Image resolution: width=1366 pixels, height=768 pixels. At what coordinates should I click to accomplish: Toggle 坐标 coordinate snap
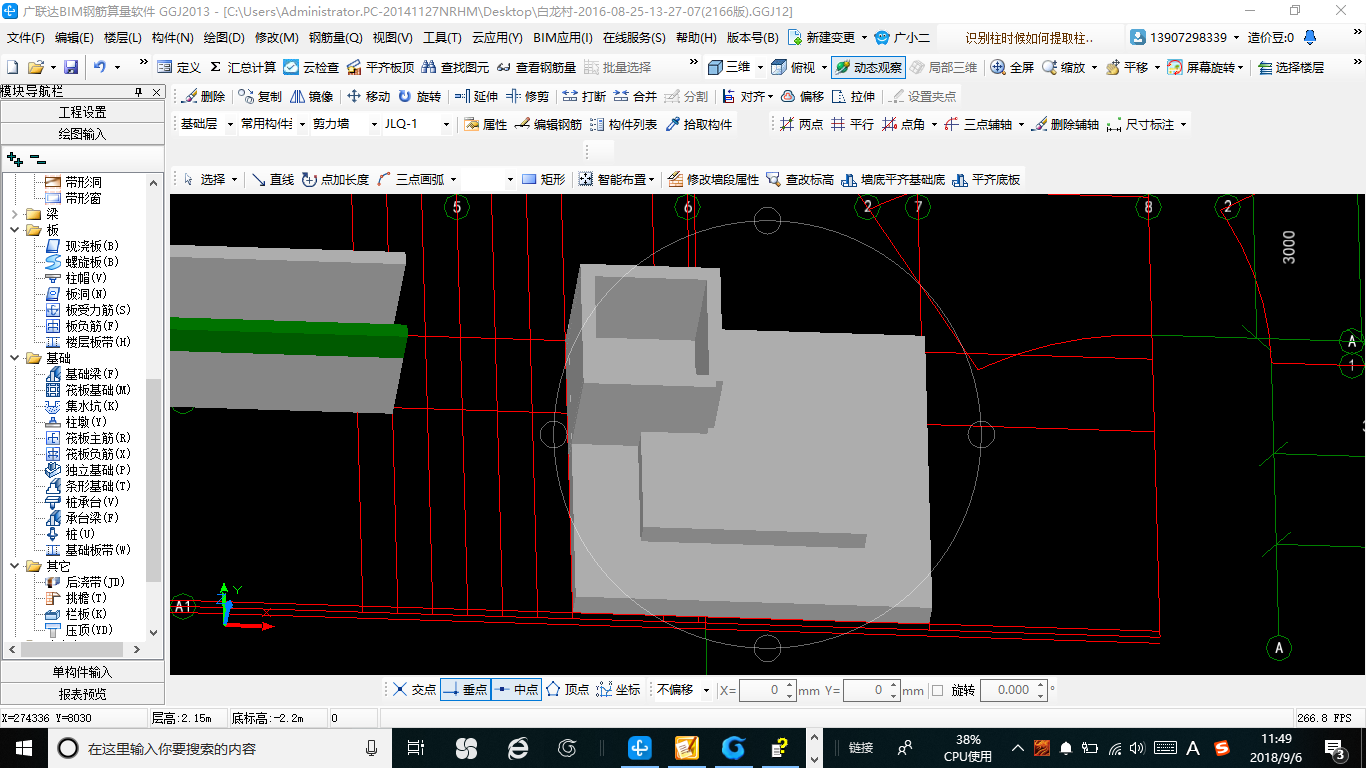point(618,690)
